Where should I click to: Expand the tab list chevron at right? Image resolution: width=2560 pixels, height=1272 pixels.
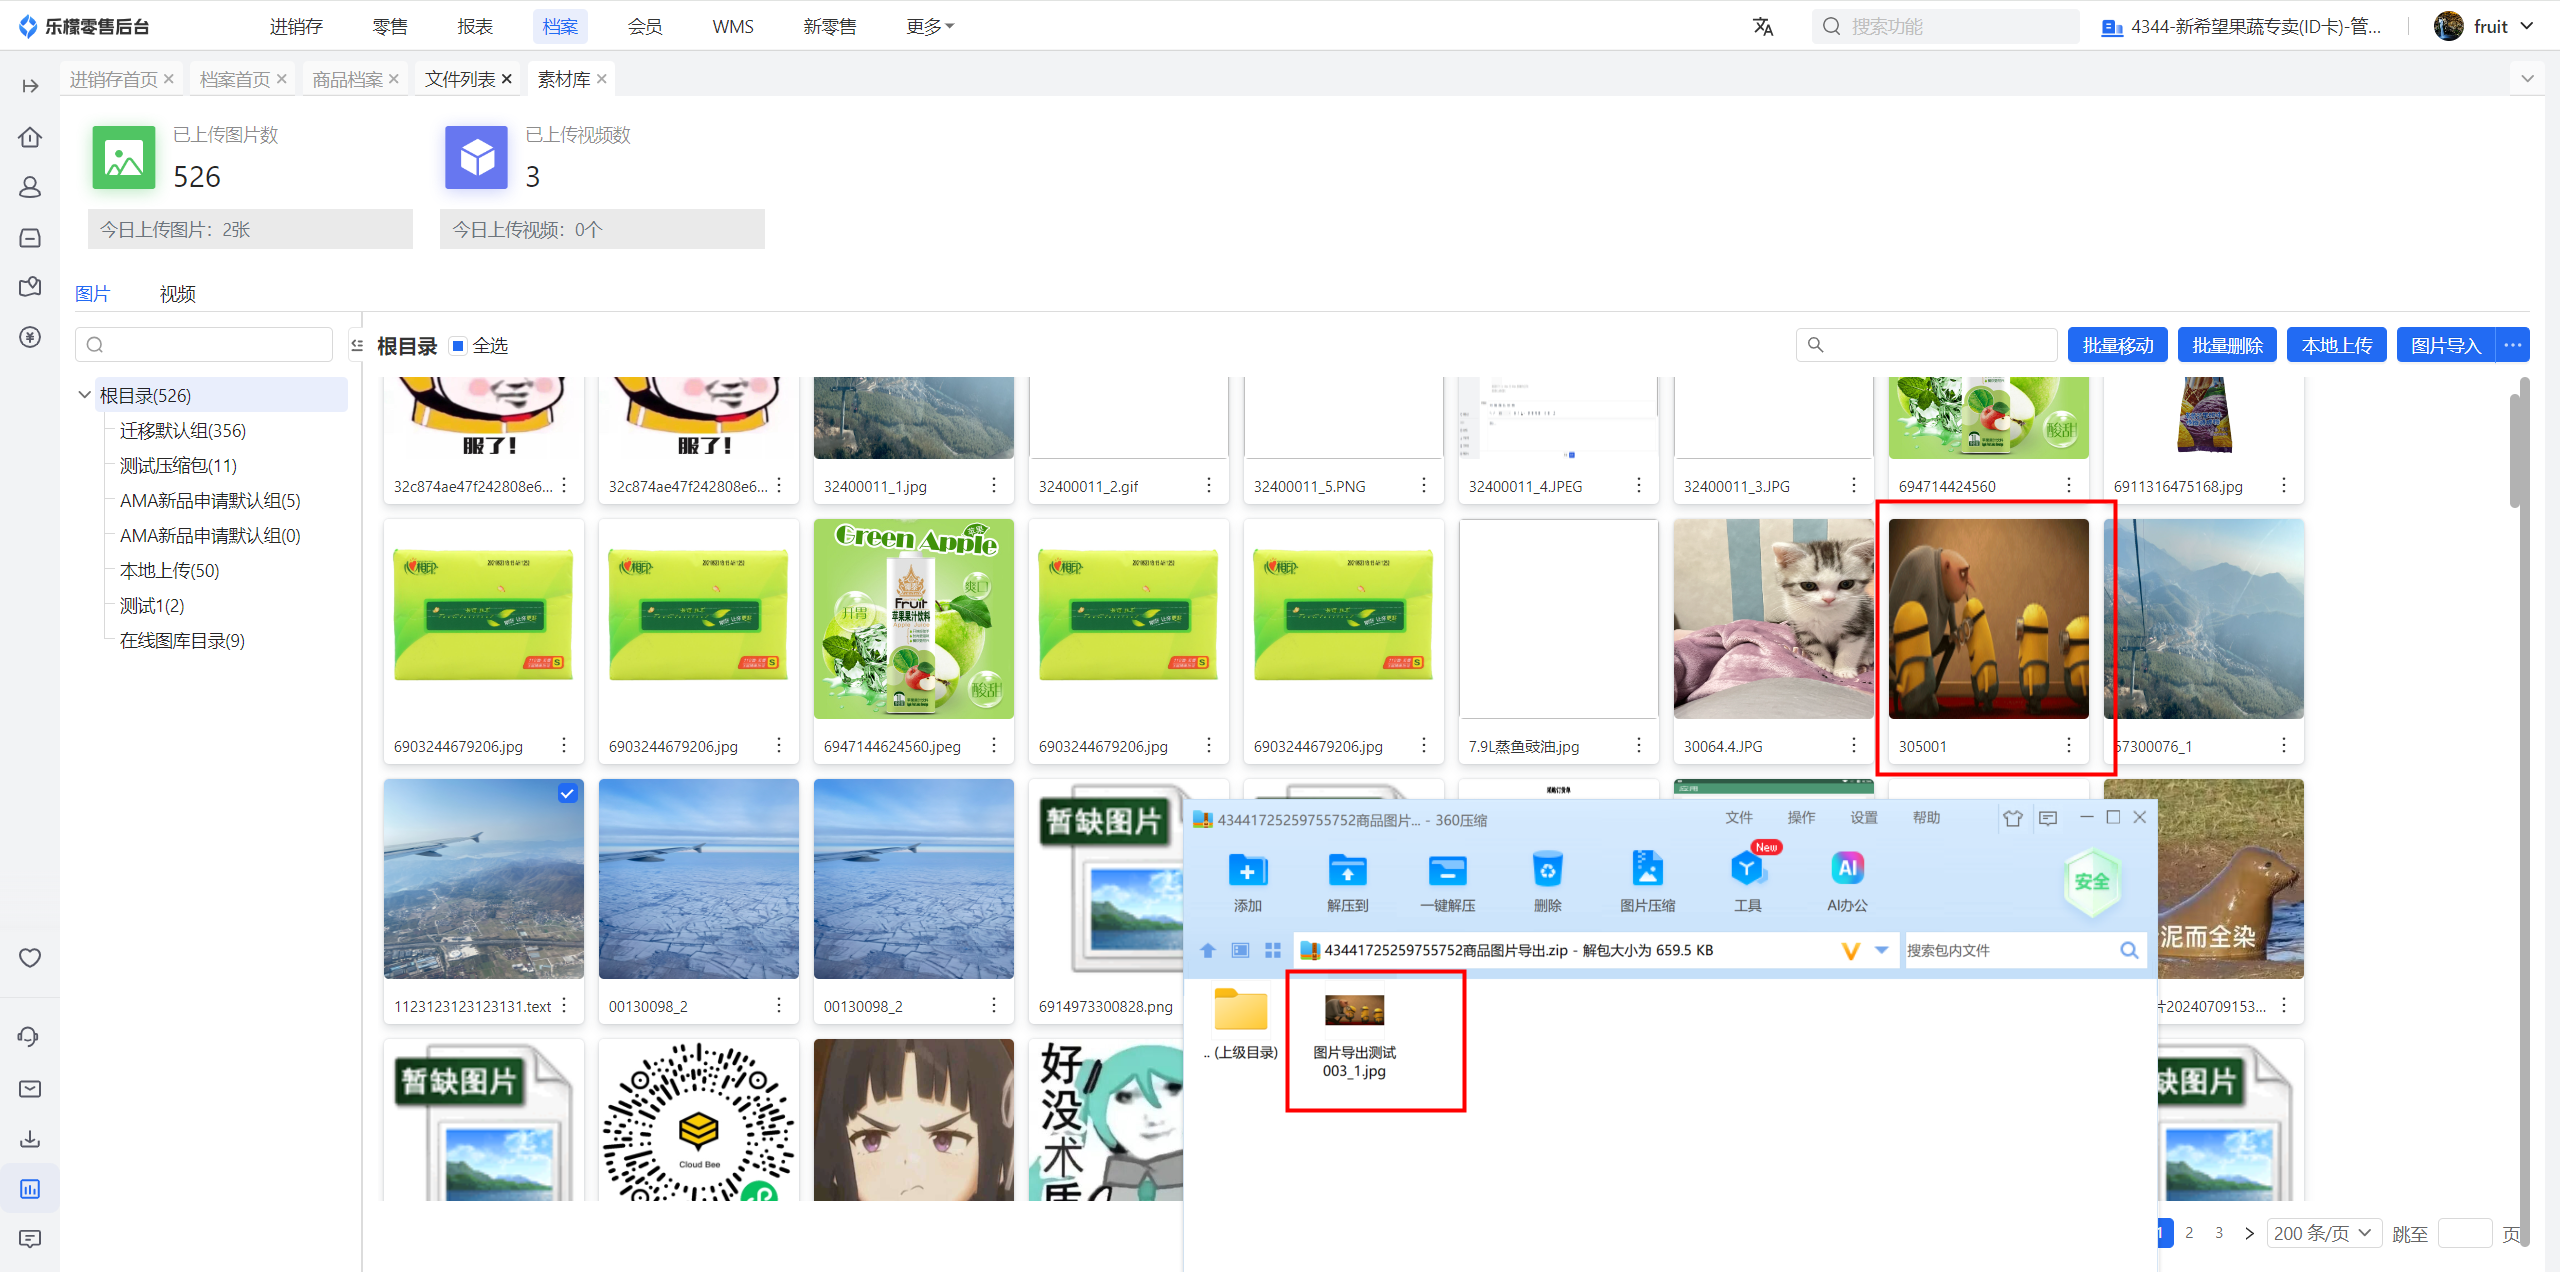point(2527,79)
